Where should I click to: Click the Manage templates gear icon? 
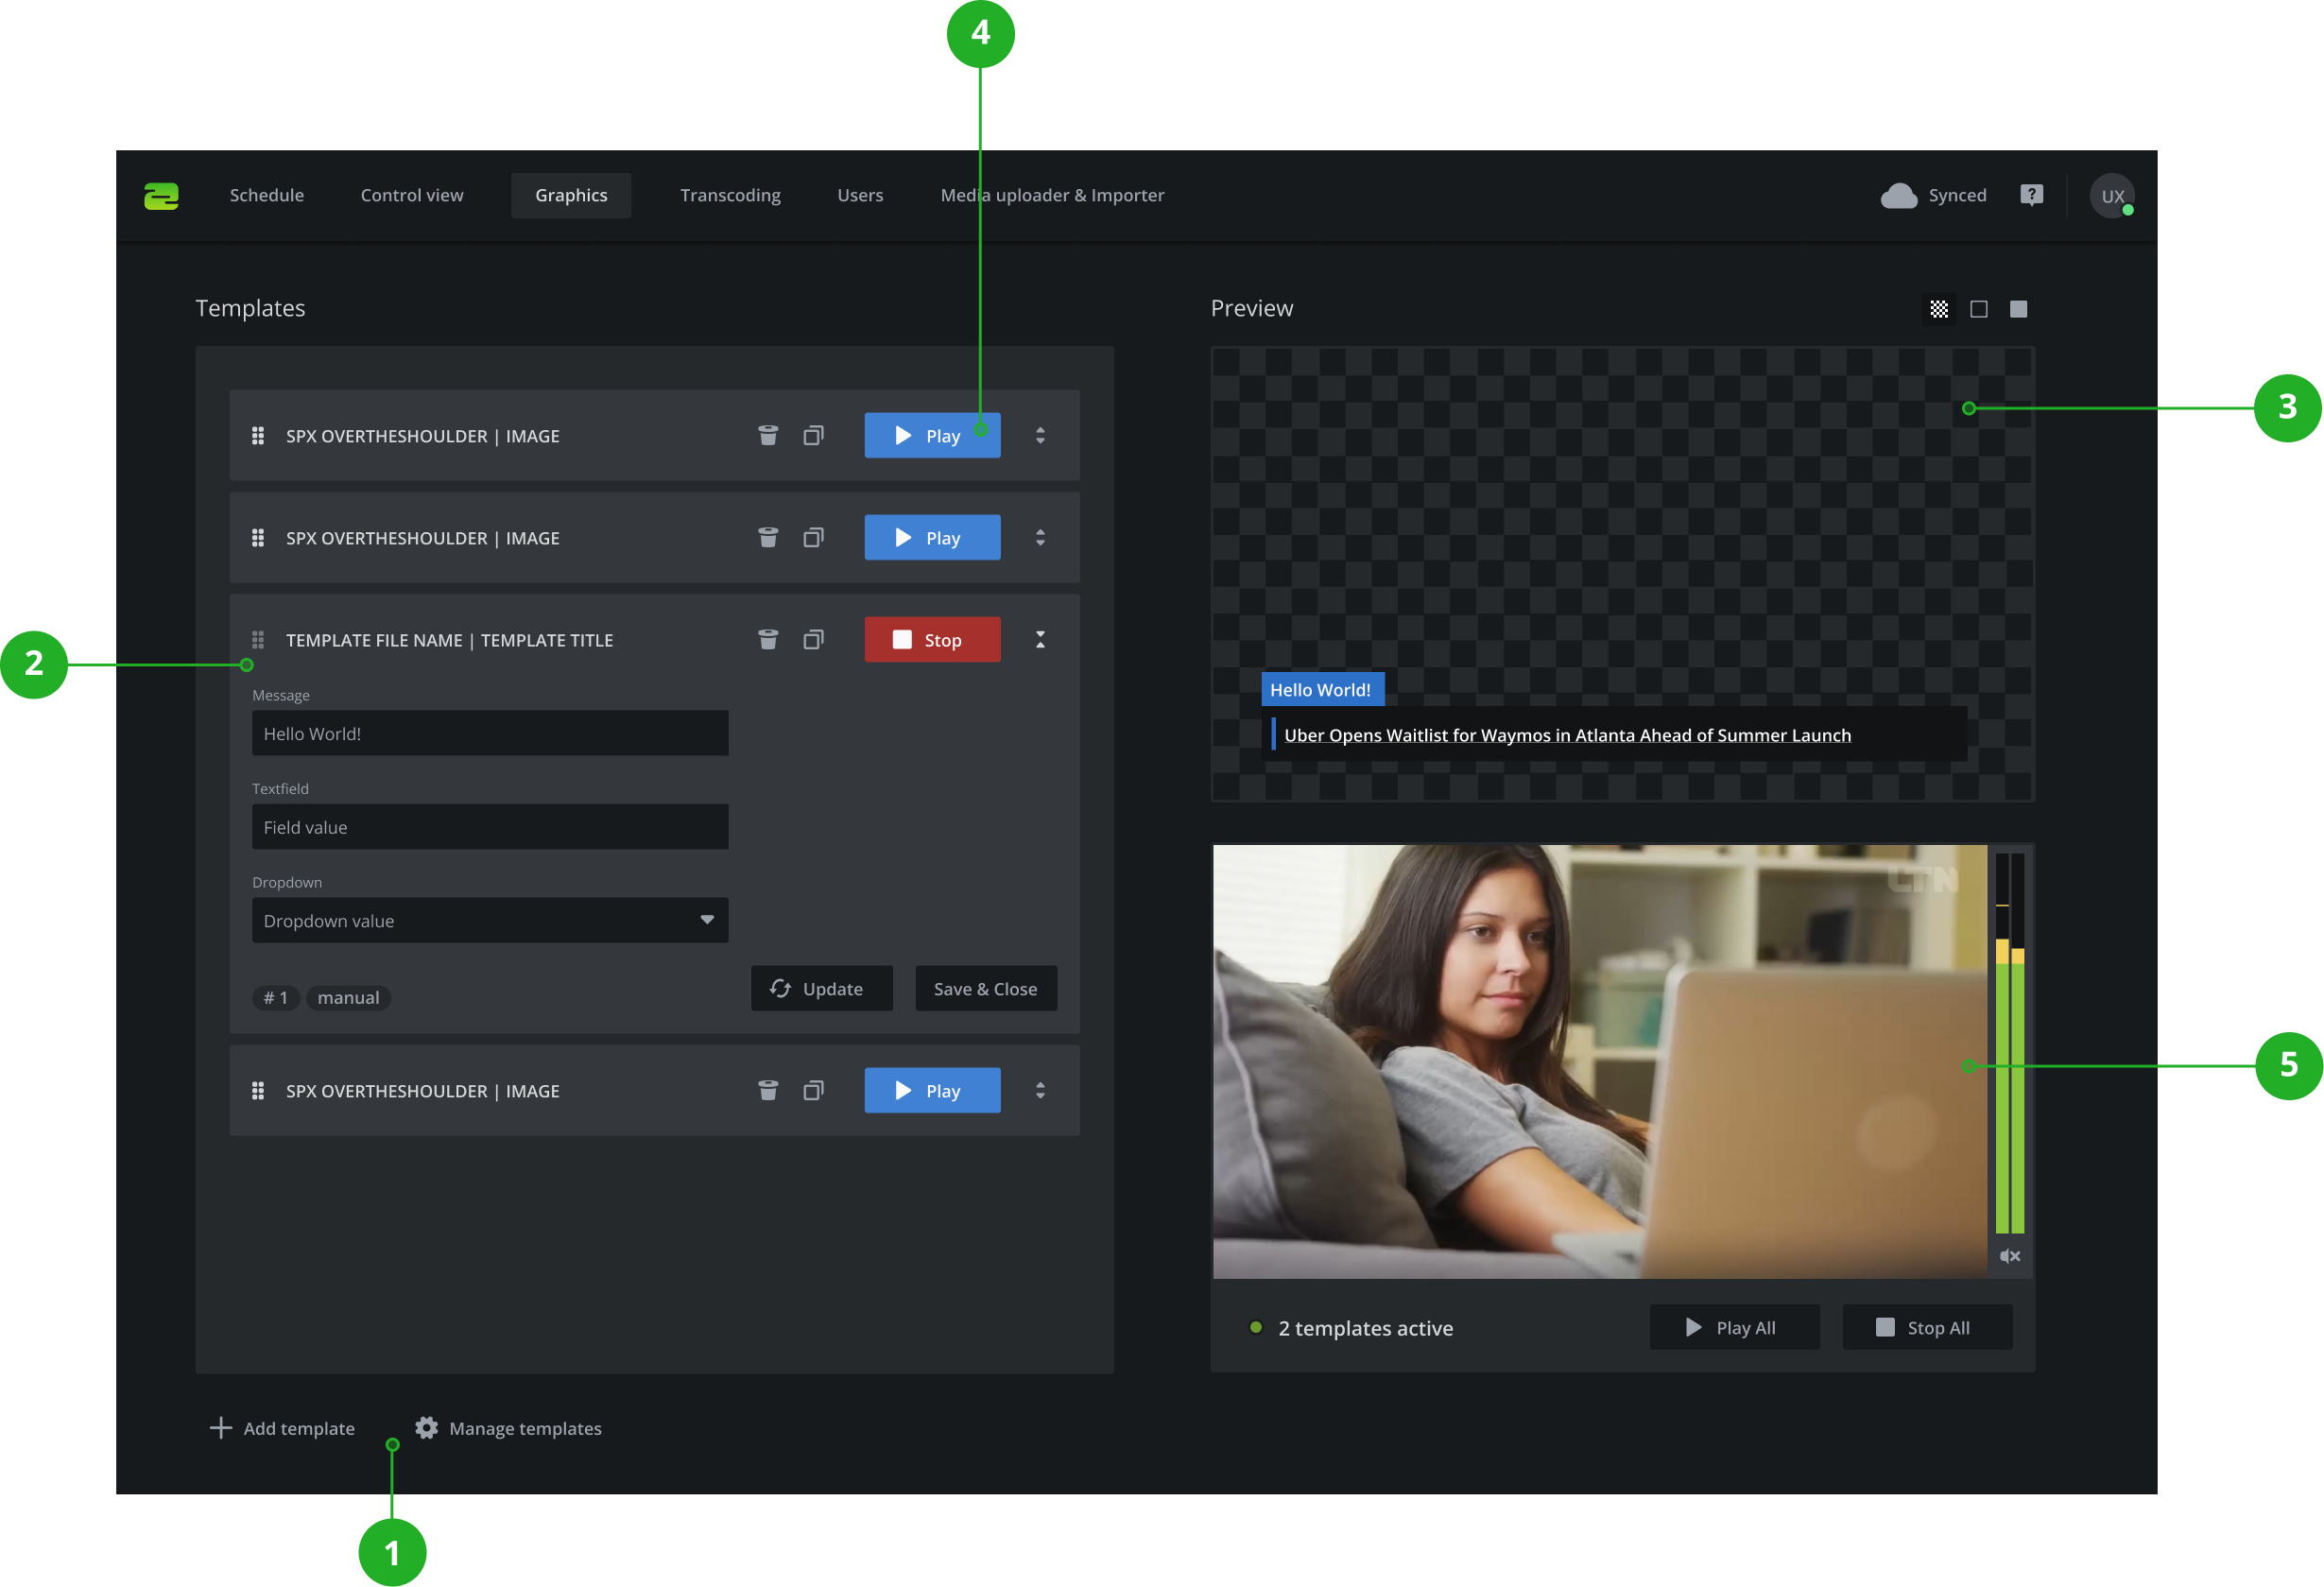click(x=427, y=1428)
